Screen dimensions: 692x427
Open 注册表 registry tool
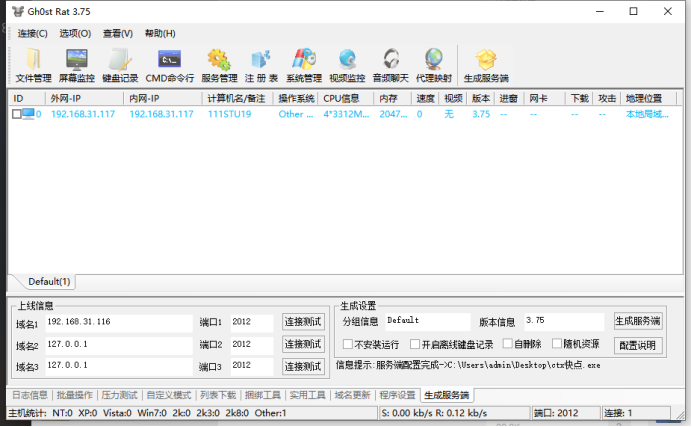point(261,65)
